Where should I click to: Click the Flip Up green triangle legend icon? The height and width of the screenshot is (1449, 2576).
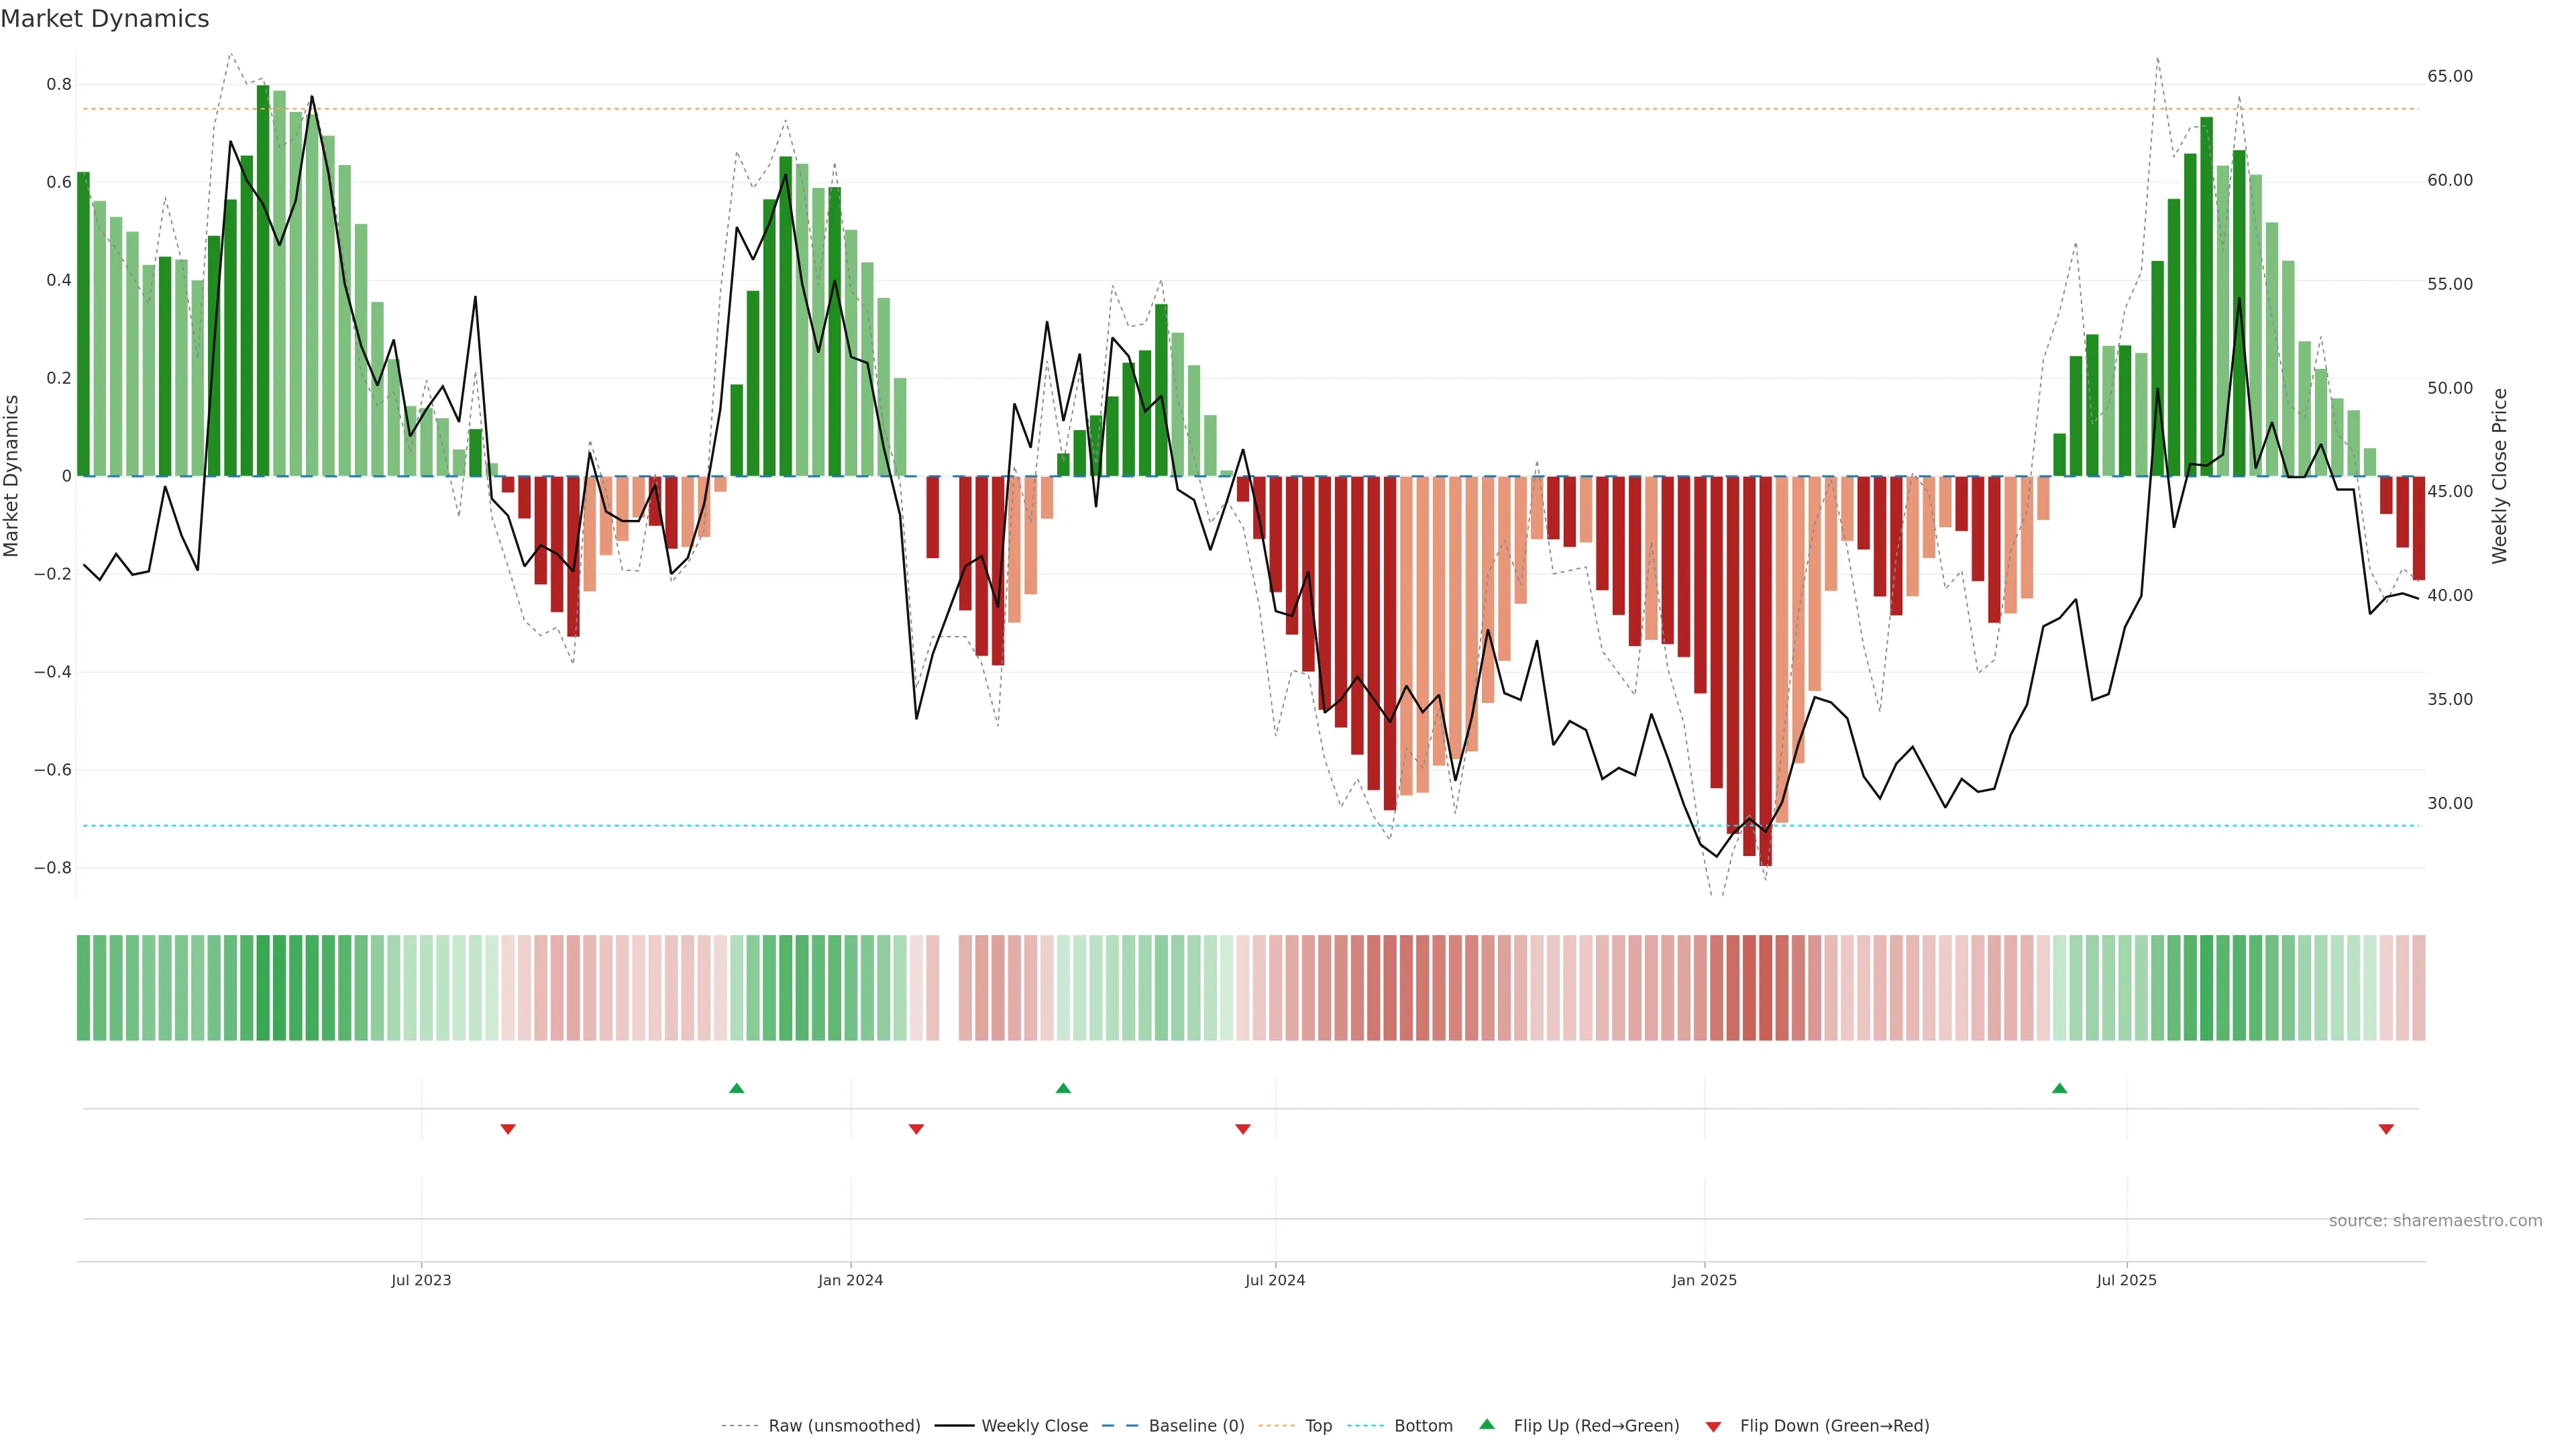coord(1486,1424)
